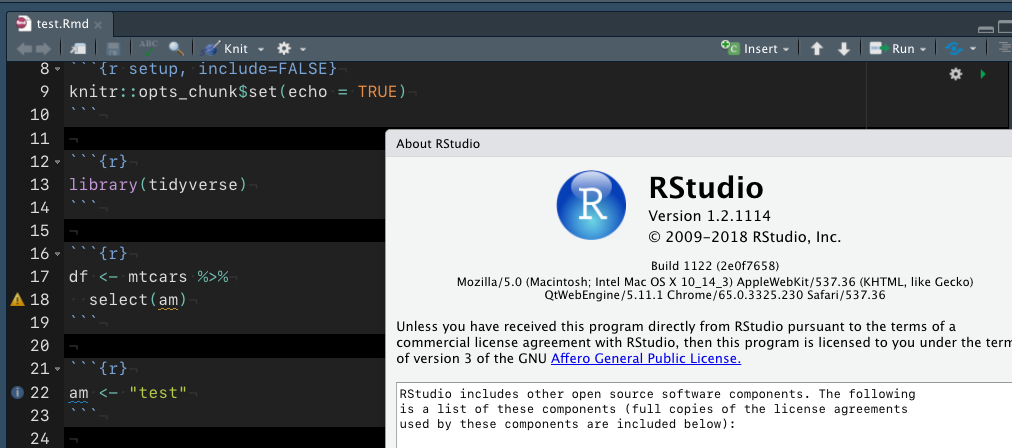Click the '{r setup, include=FALSE}' header

218,68
